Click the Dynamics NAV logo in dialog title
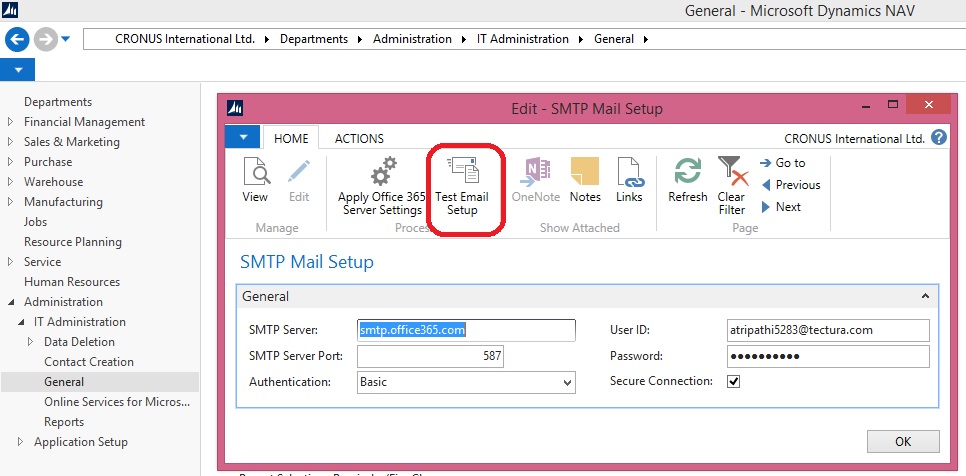 click(x=235, y=109)
